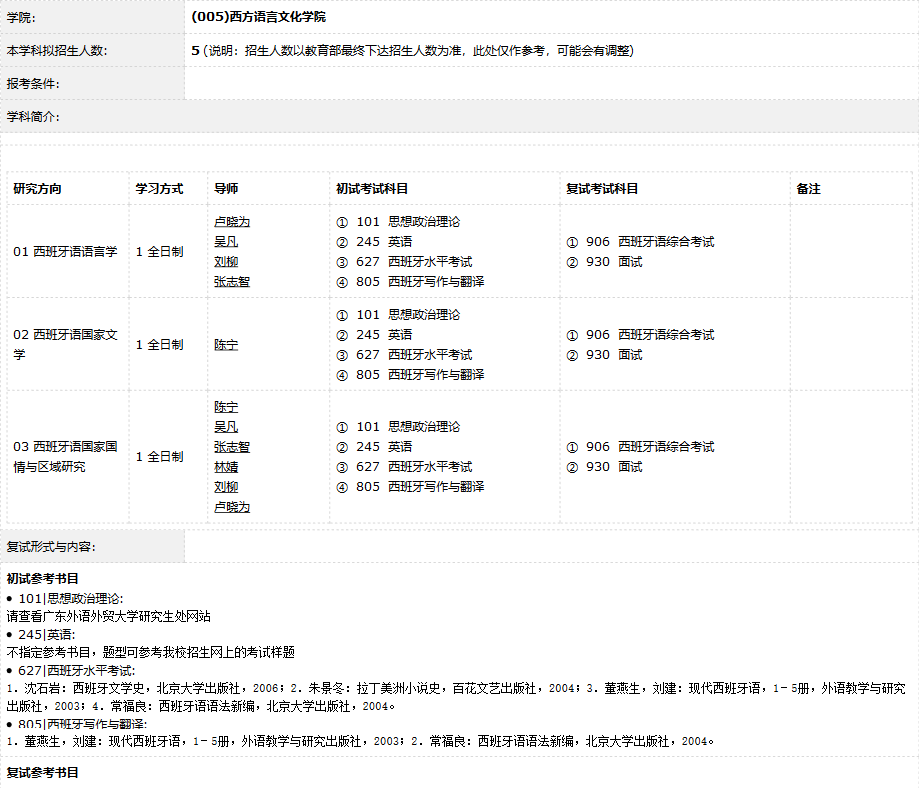Click the 初试参考书目 heading
This screenshot has width=919, height=788.
tap(43, 578)
